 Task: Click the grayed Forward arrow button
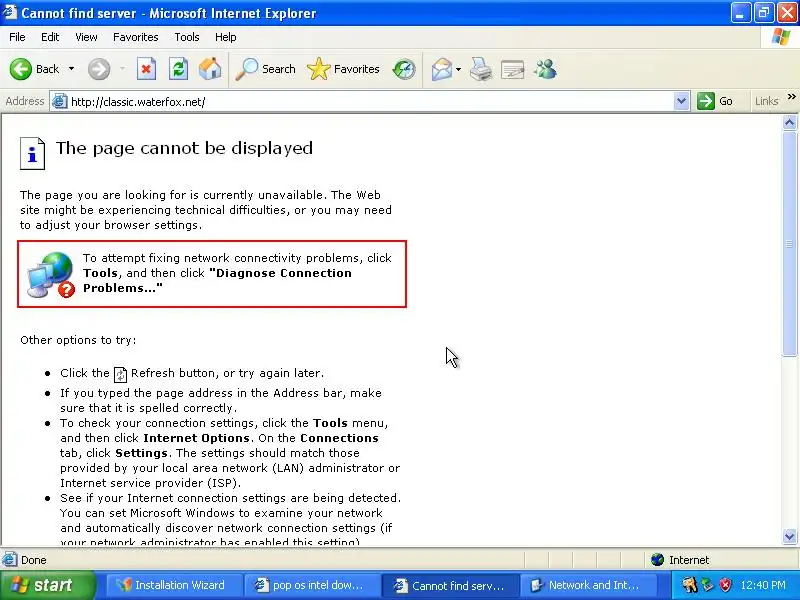click(99, 69)
